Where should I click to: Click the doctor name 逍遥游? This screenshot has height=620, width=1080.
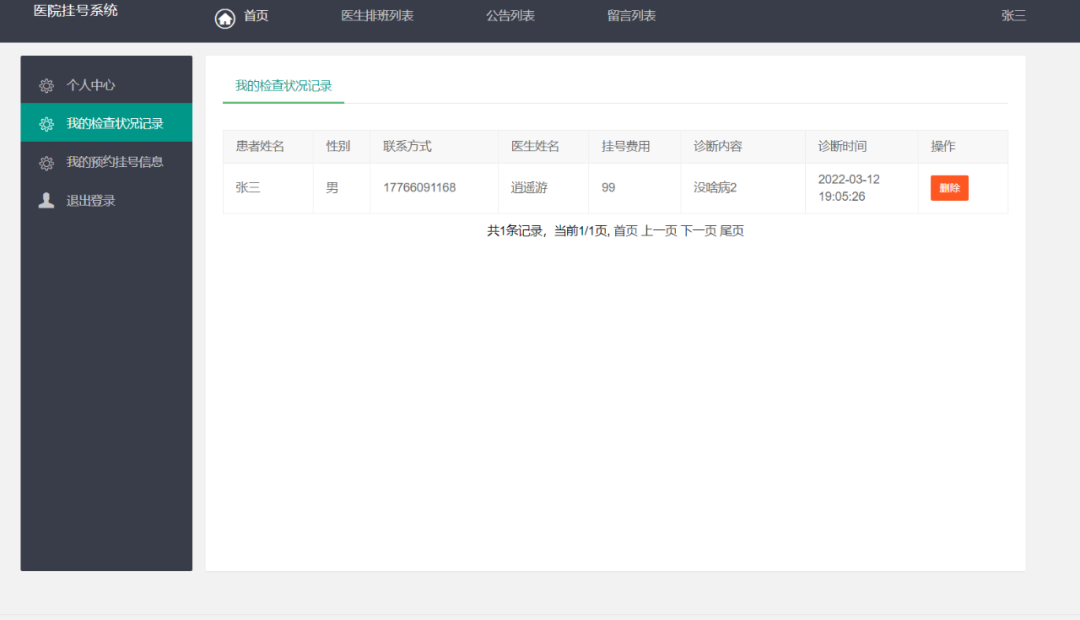[529, 187]
